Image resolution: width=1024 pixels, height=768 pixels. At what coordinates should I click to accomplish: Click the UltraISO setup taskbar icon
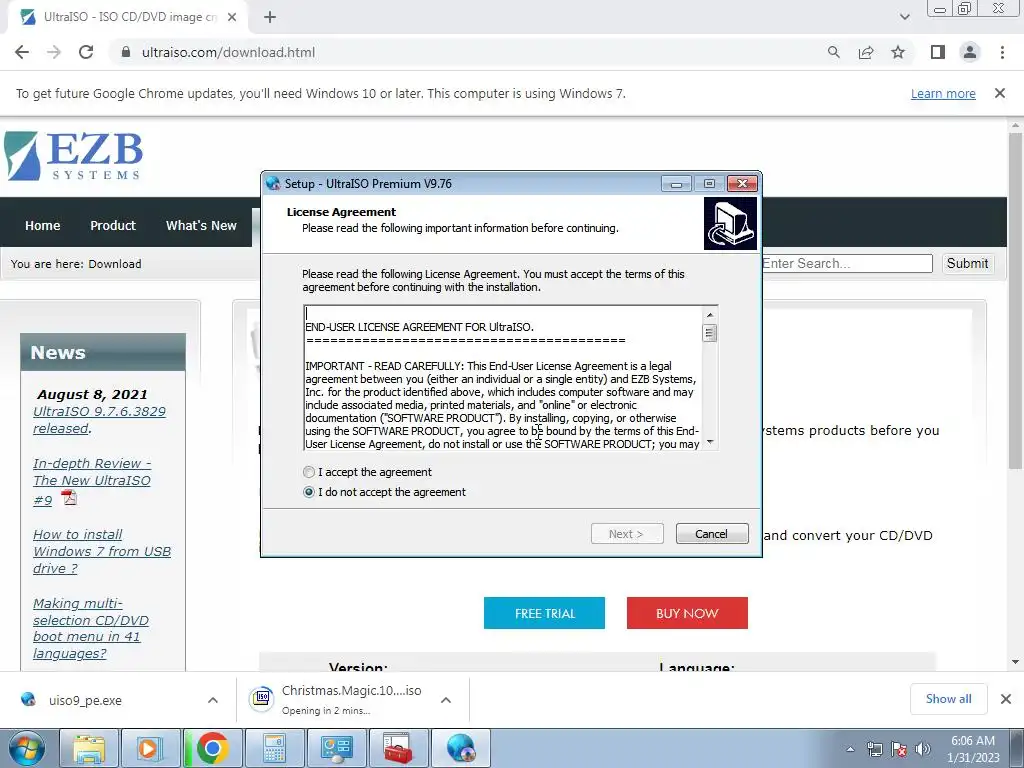click(x=461, y=748)
